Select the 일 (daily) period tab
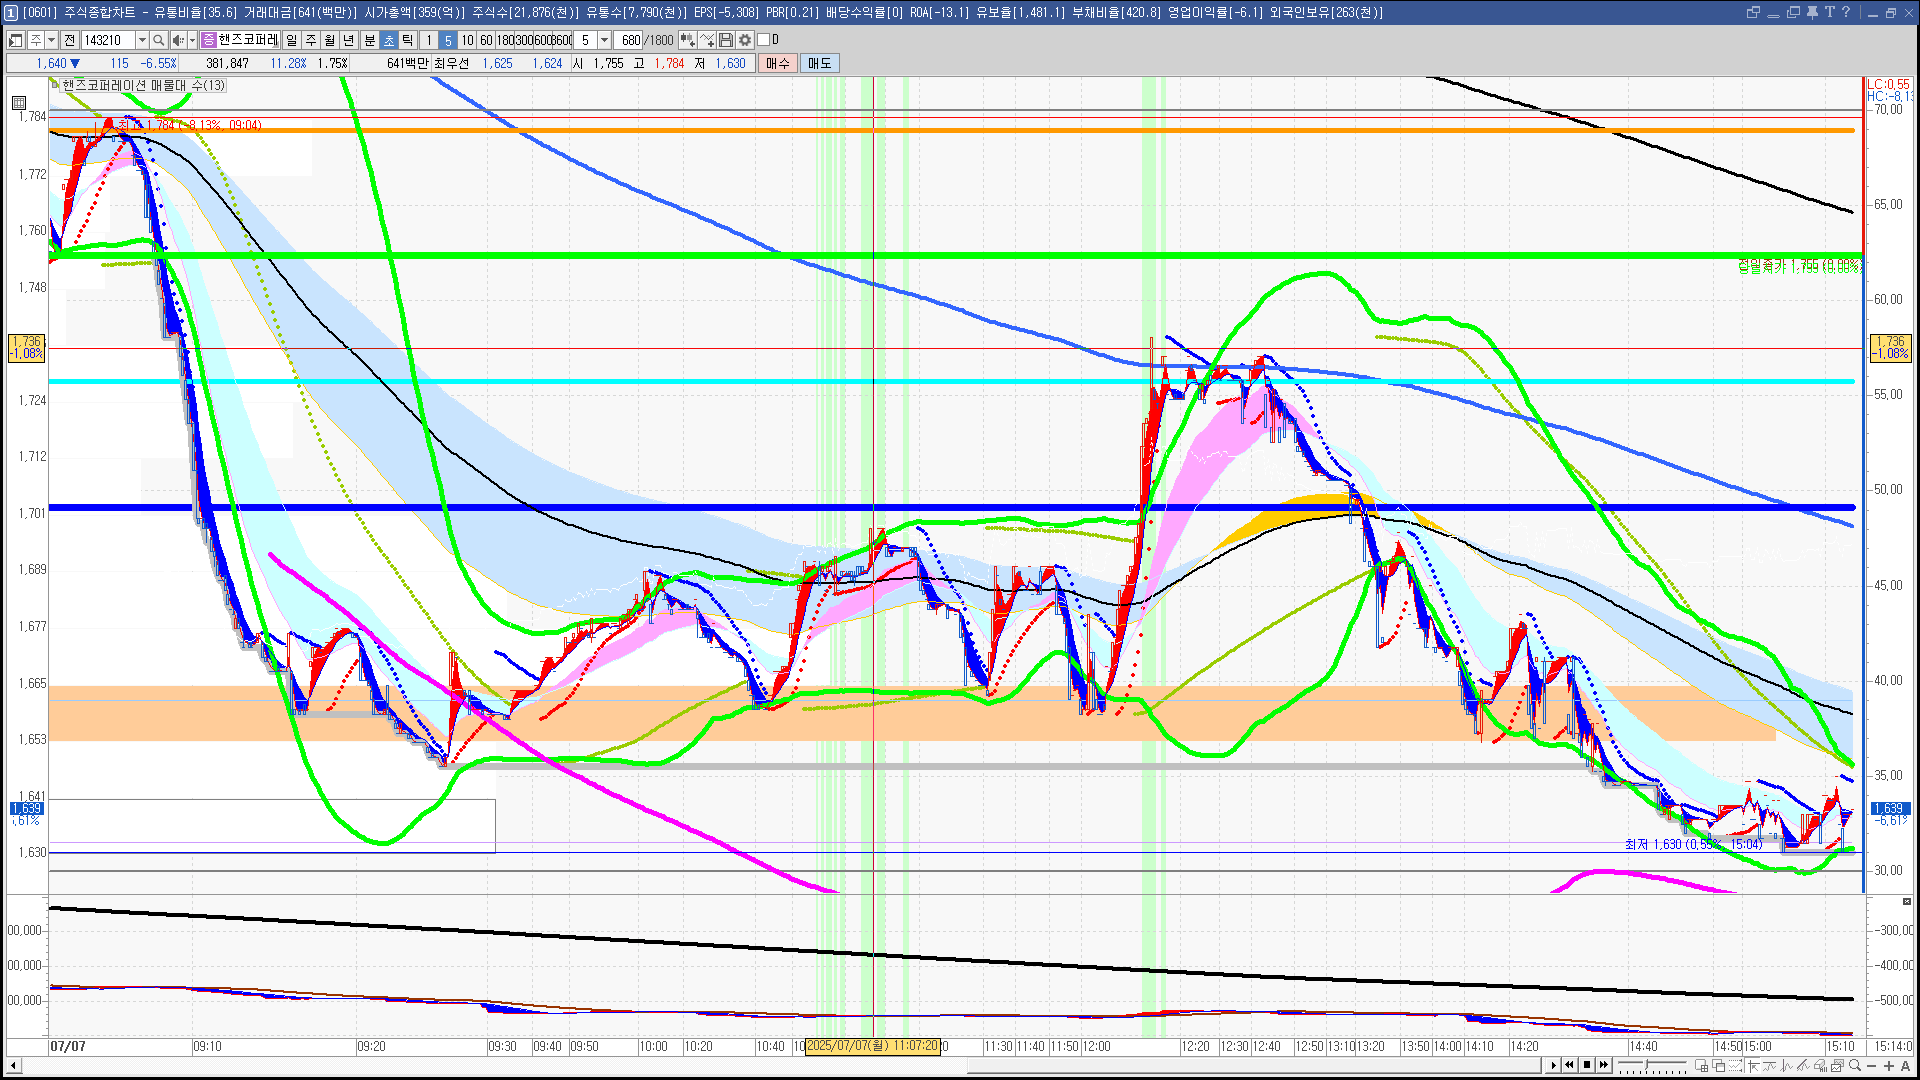The width and height of the screenshot is (1920, 1080). (291, 40)
